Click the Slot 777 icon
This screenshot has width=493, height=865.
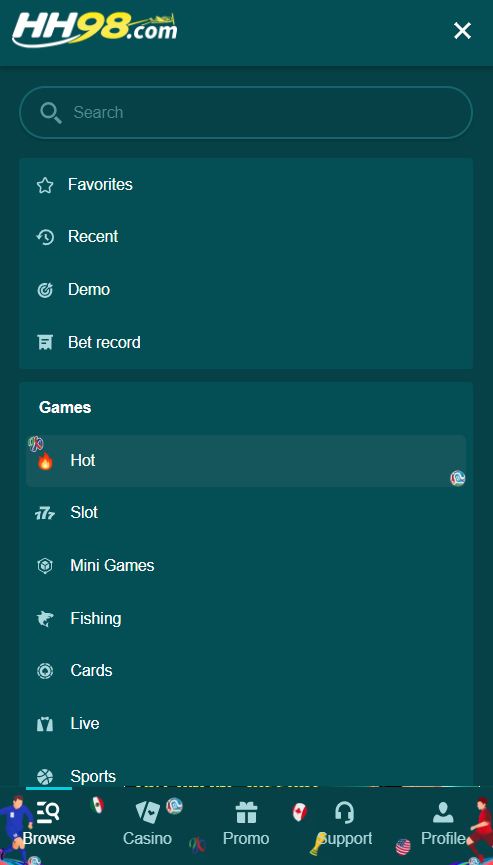click(45, 514)
